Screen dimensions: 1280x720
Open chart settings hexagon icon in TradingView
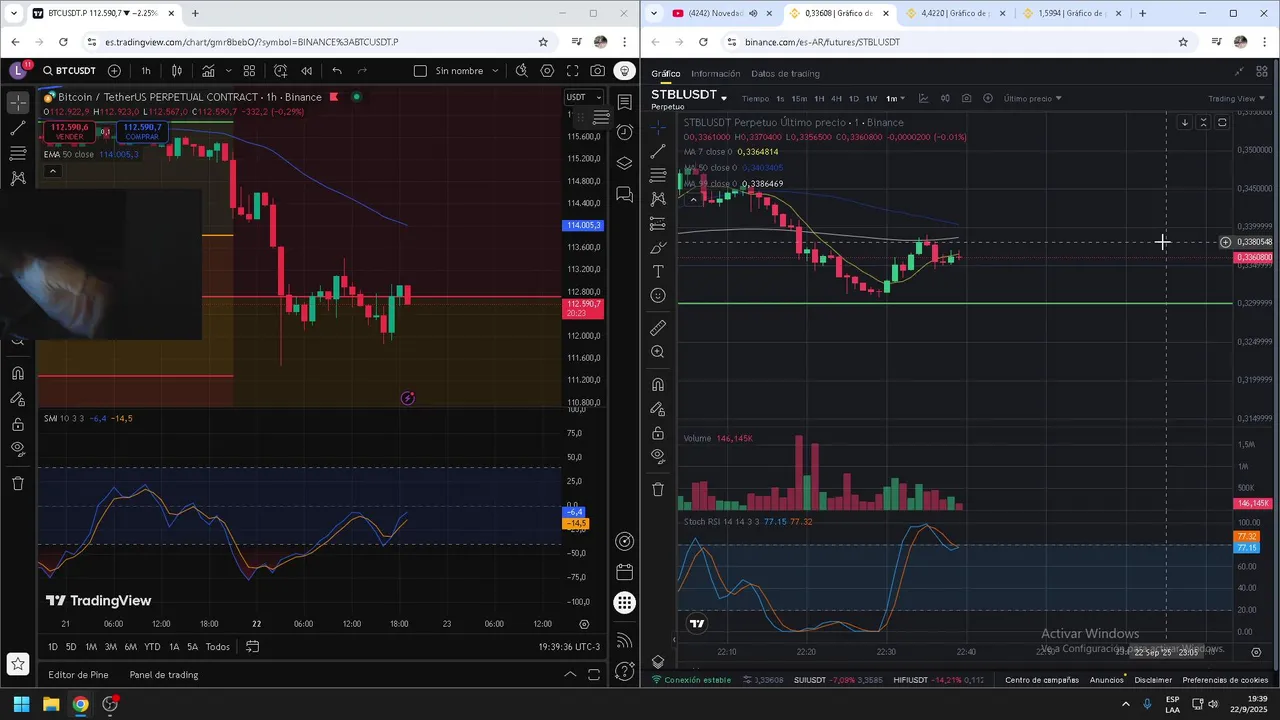(x=547, y=71)
